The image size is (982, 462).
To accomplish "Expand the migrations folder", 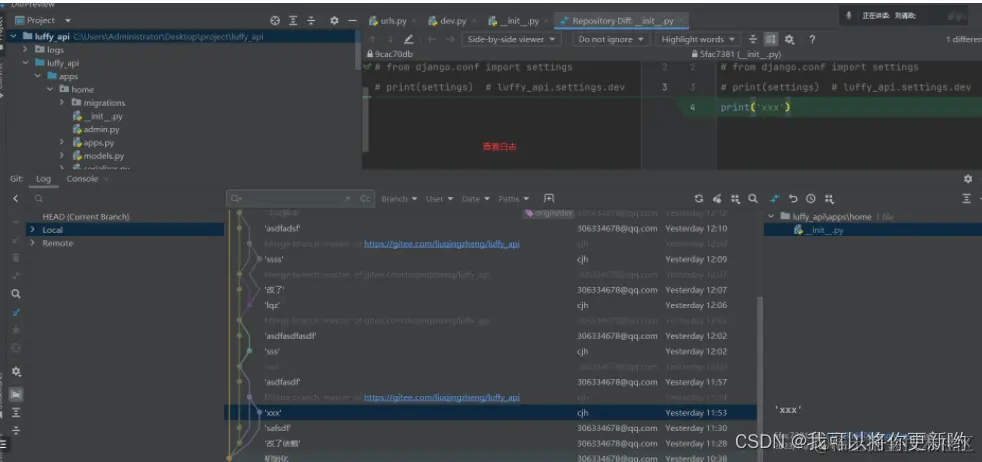I will [x=62, y=103].
